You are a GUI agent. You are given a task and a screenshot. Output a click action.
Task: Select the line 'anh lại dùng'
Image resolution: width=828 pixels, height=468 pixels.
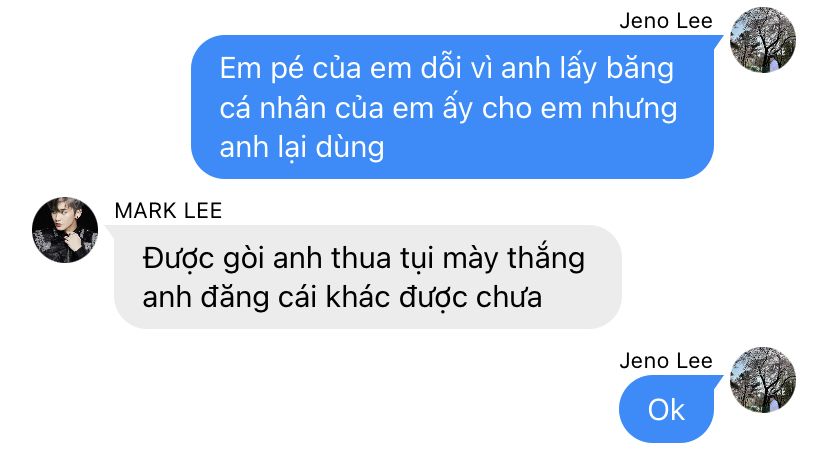coord(302,147)
